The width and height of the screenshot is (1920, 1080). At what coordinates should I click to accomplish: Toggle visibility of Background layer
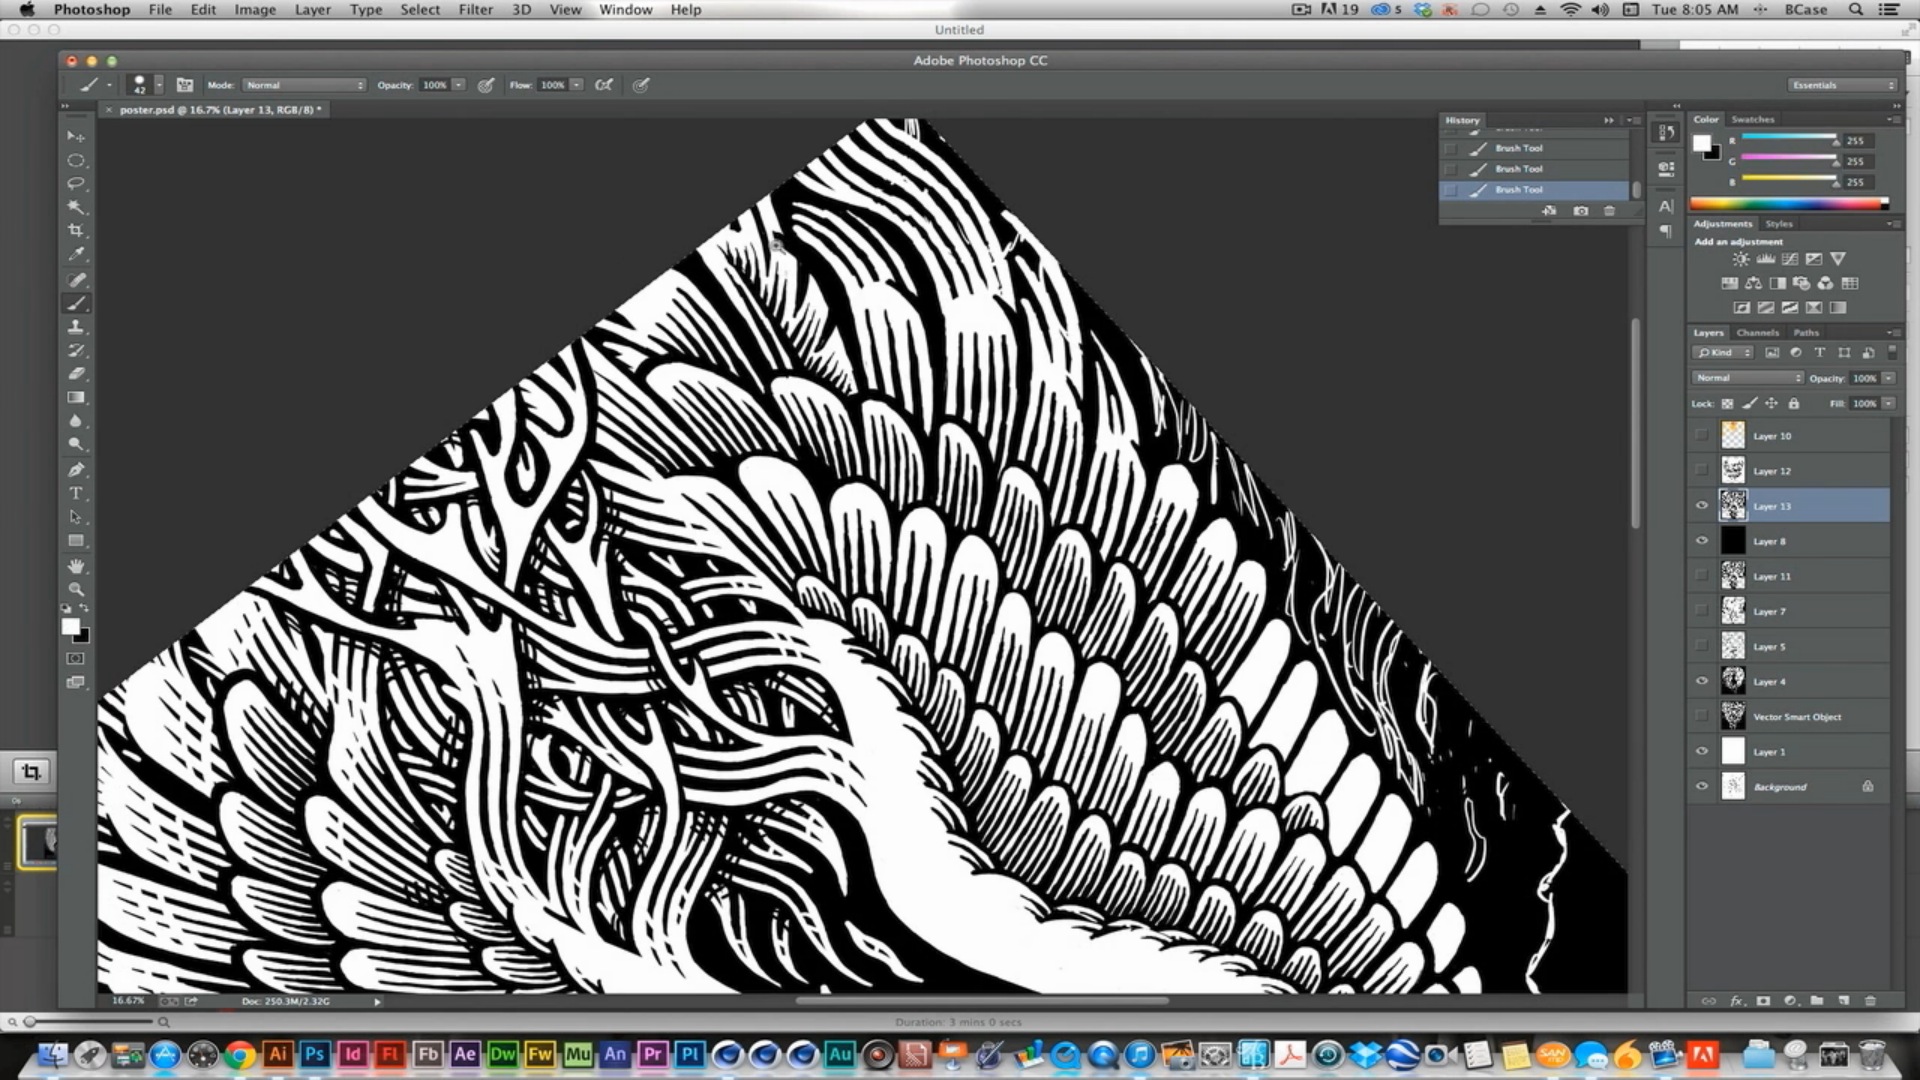(1702, 787)
